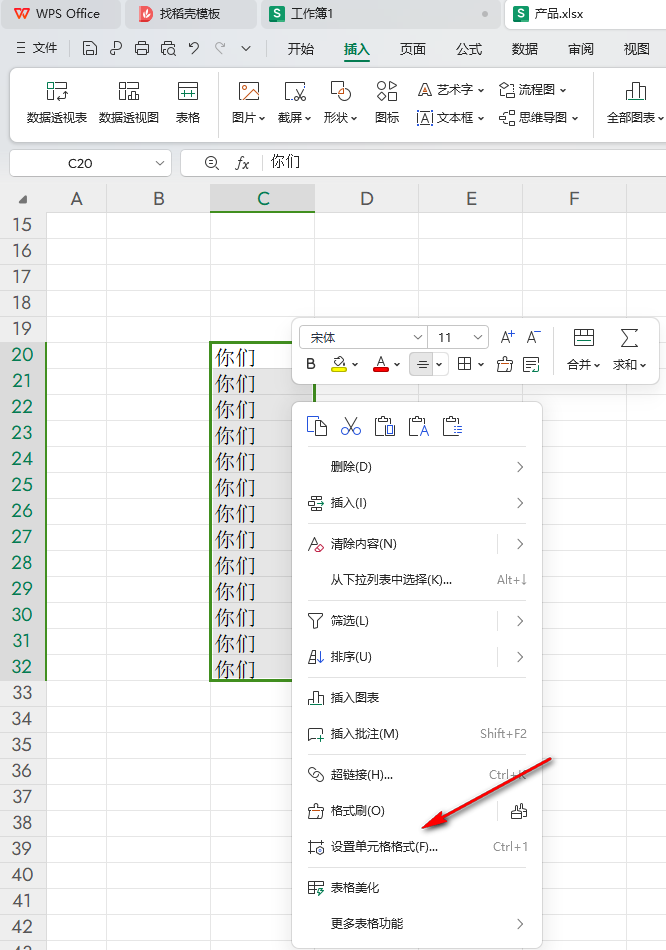The image size is (666, 950).
Task: Apply center alignment in mini toolbar
Action: [x=422, y=364]
